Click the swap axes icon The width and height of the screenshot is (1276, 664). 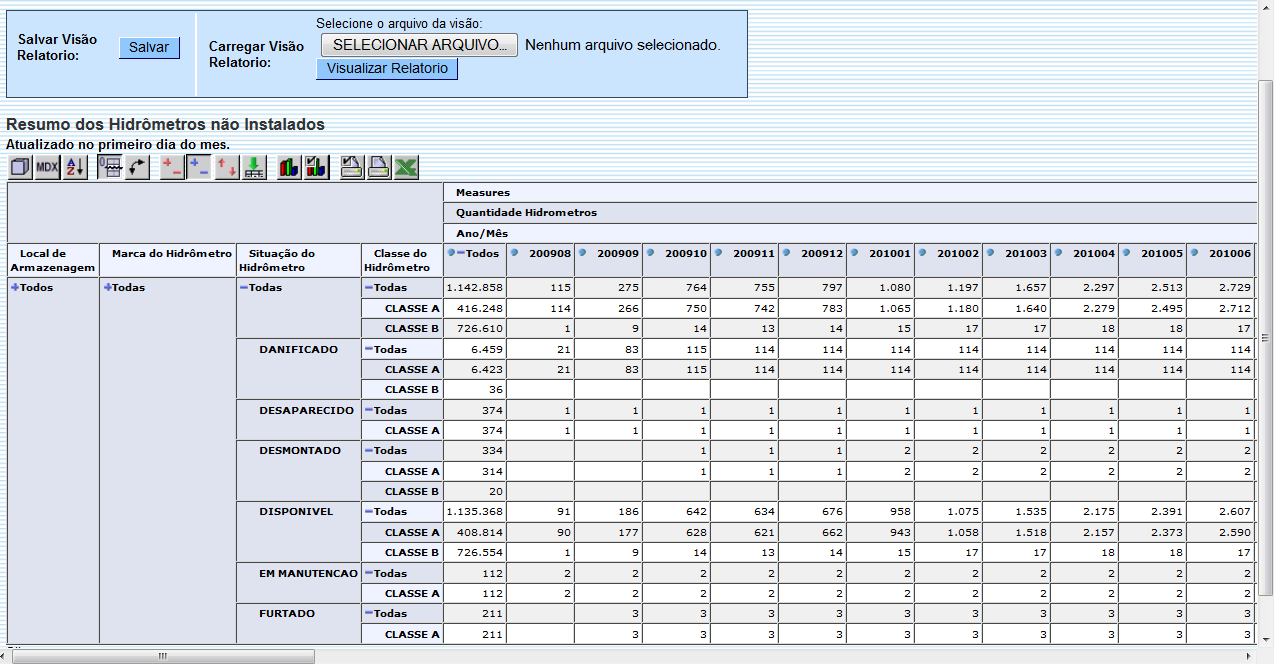pos(138,167)
